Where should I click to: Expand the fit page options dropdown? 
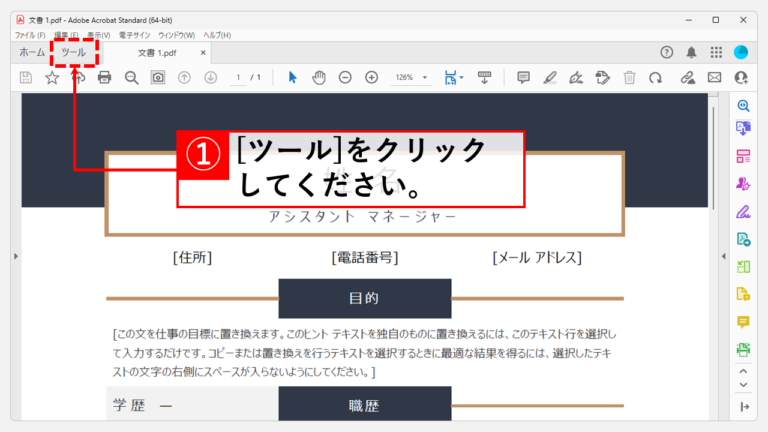tap(461, 77)
